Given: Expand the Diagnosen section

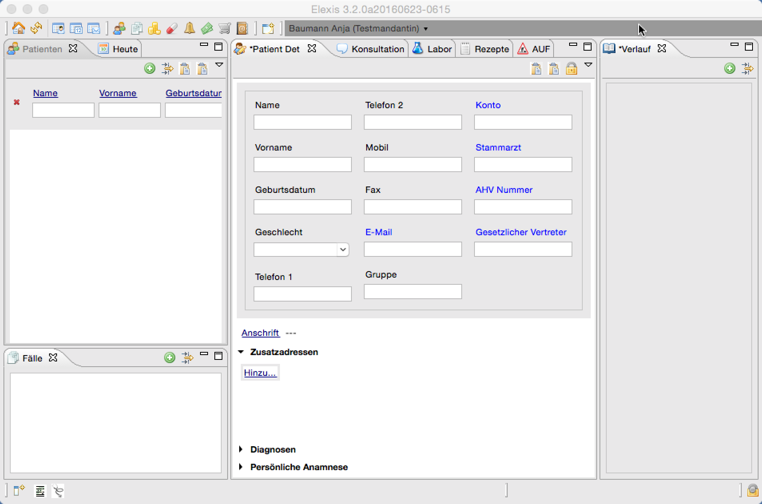Looking at the screenshot, I should point(241,449).
